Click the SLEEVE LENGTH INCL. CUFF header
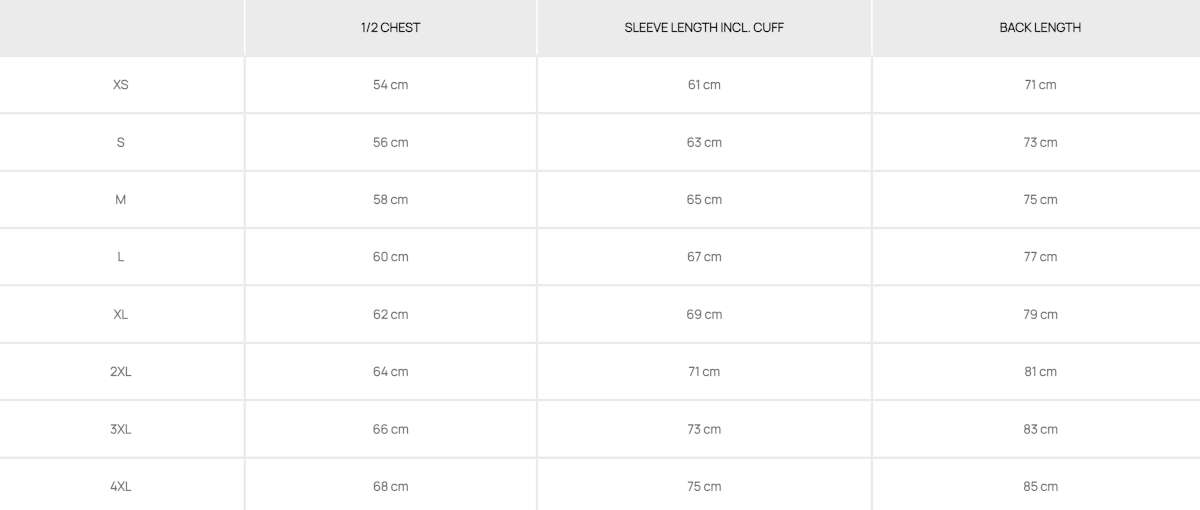 pos(704,28)
